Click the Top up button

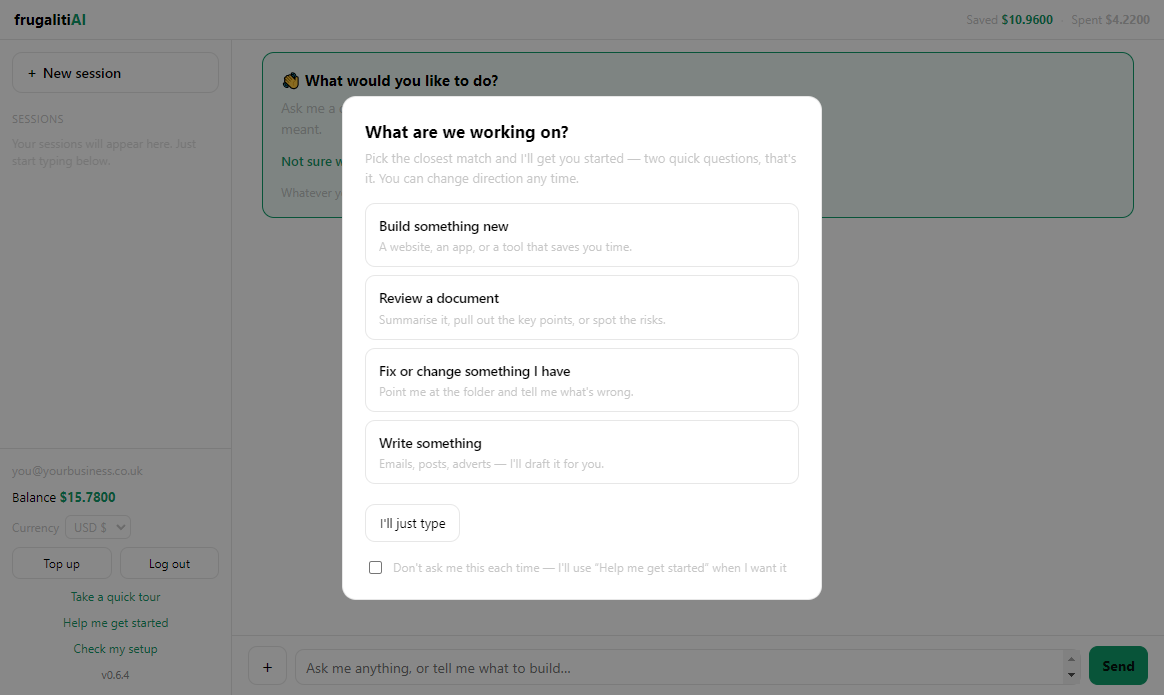(62, 564)
